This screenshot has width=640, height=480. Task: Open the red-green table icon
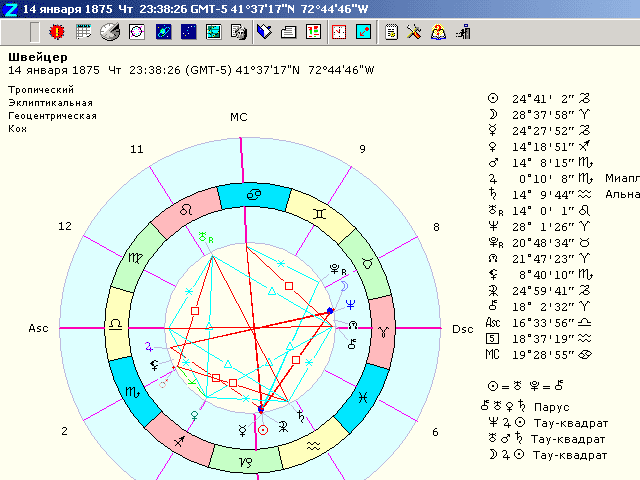click(x=313, y=32)
